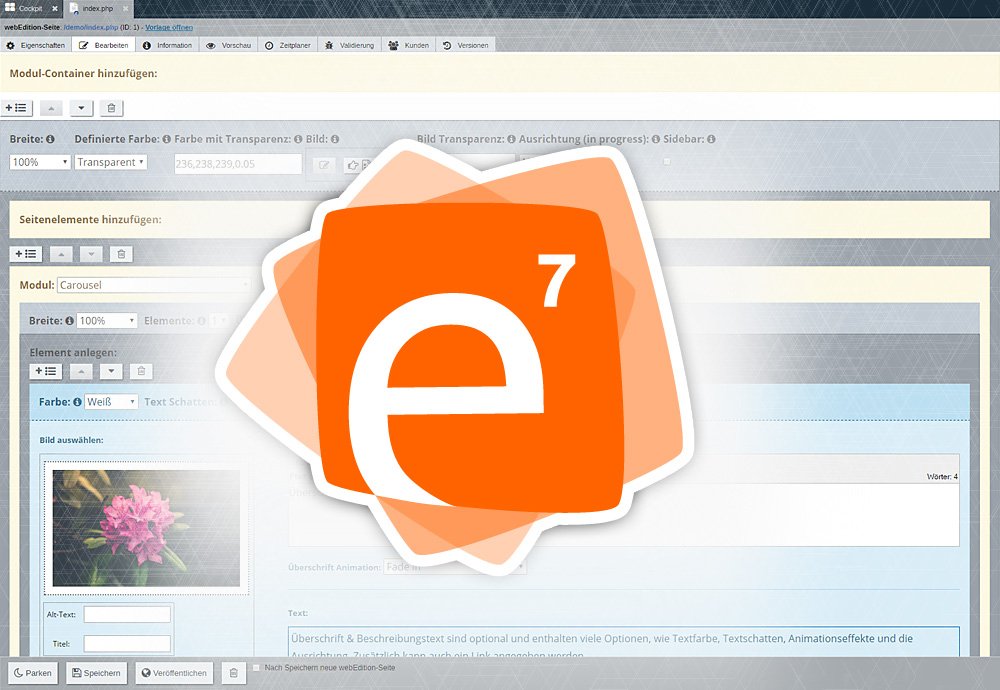Screen dimensions: 1000x690
Task: Click the add icon under Element anlegen
Action: (x=46, y=371)
